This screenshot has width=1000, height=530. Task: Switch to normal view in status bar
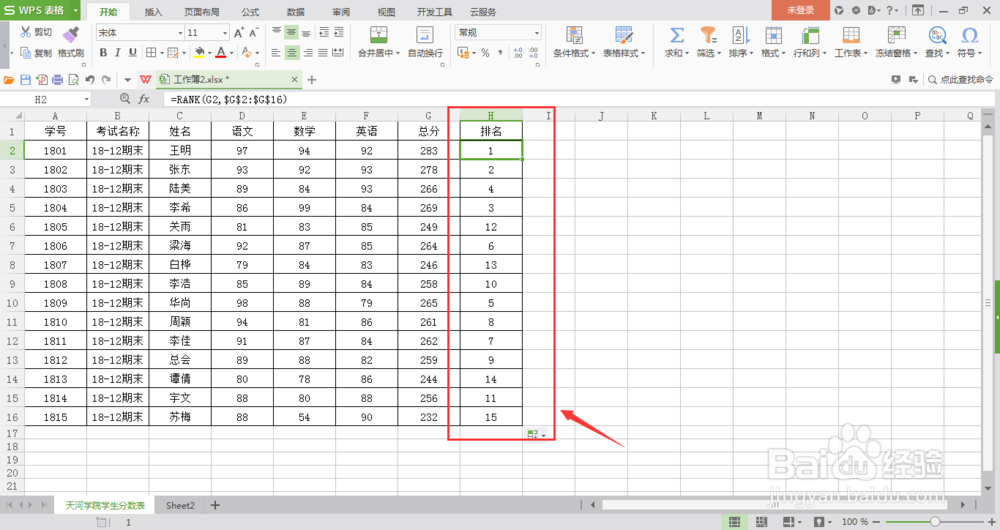pyautogui.click(x=735, y=522)
